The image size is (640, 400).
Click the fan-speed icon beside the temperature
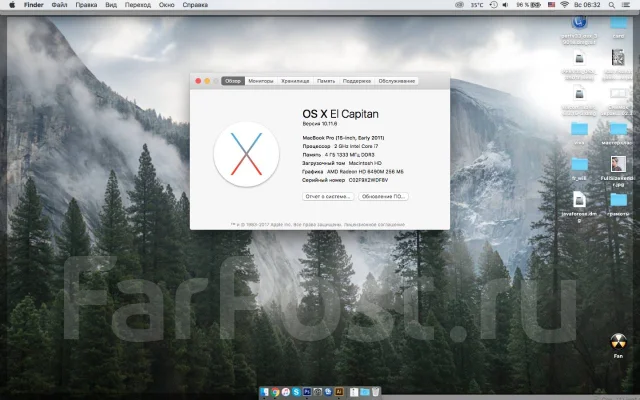coord(459,5)
